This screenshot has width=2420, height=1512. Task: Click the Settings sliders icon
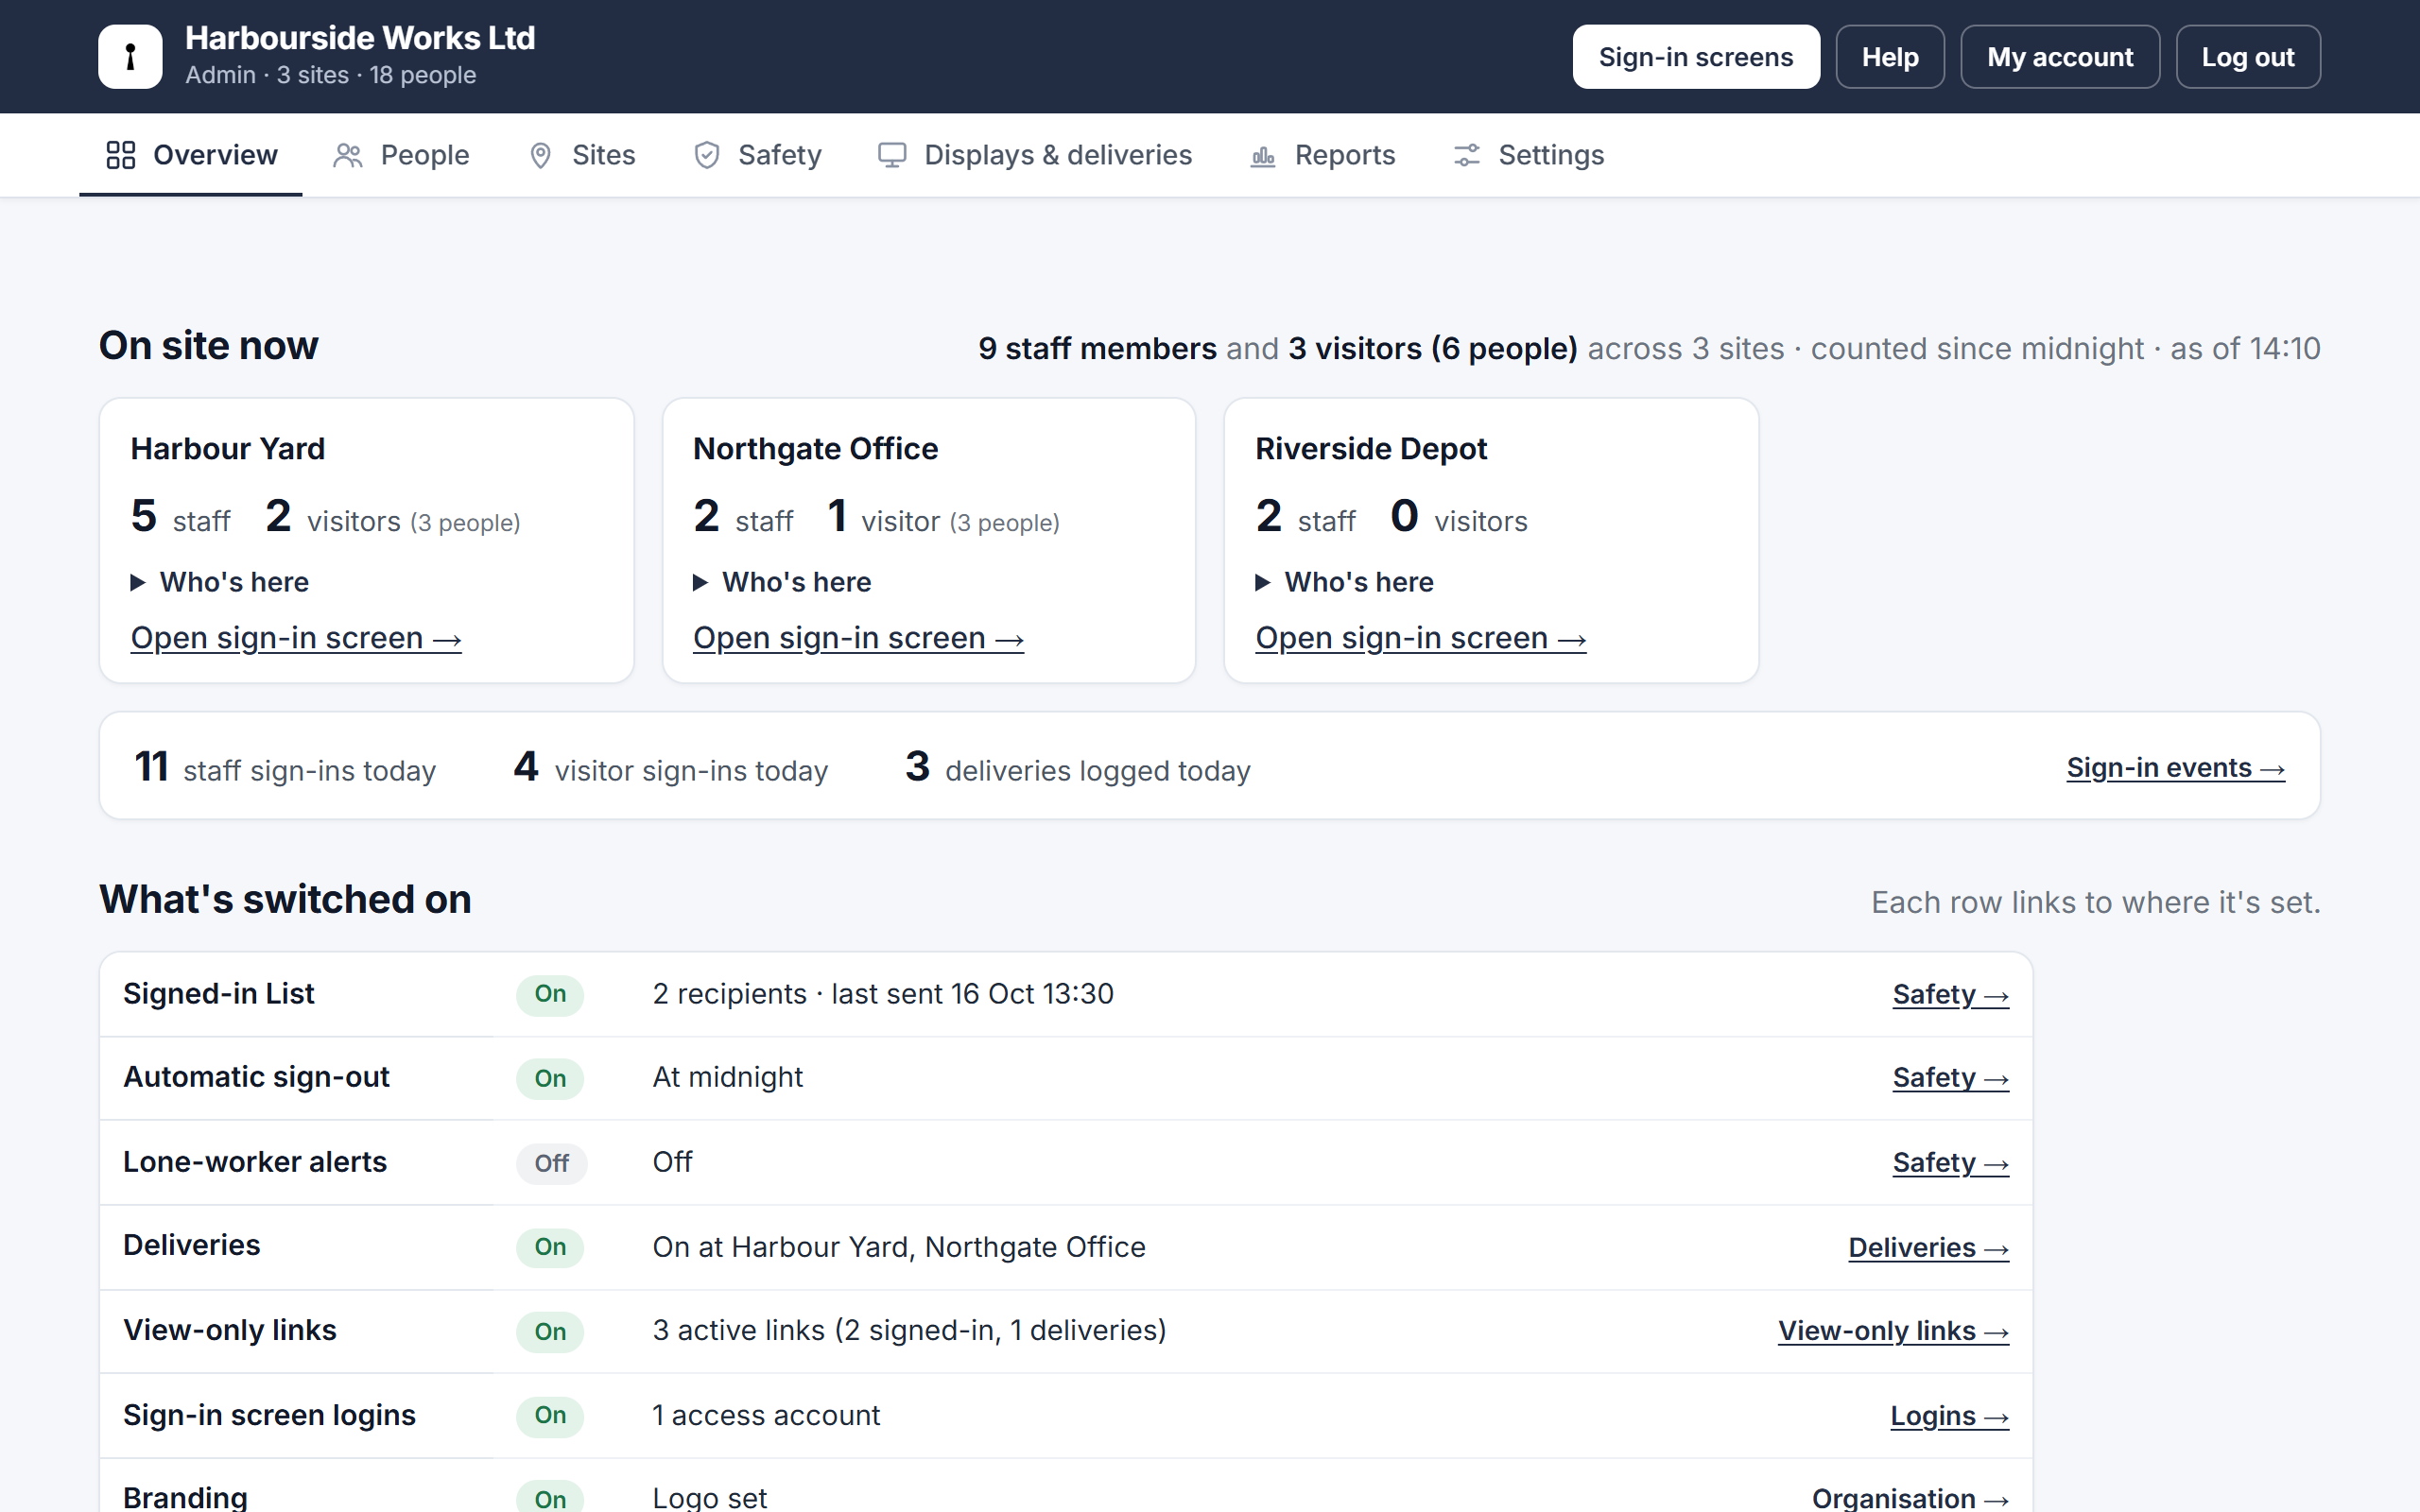tap(1466, 155)
